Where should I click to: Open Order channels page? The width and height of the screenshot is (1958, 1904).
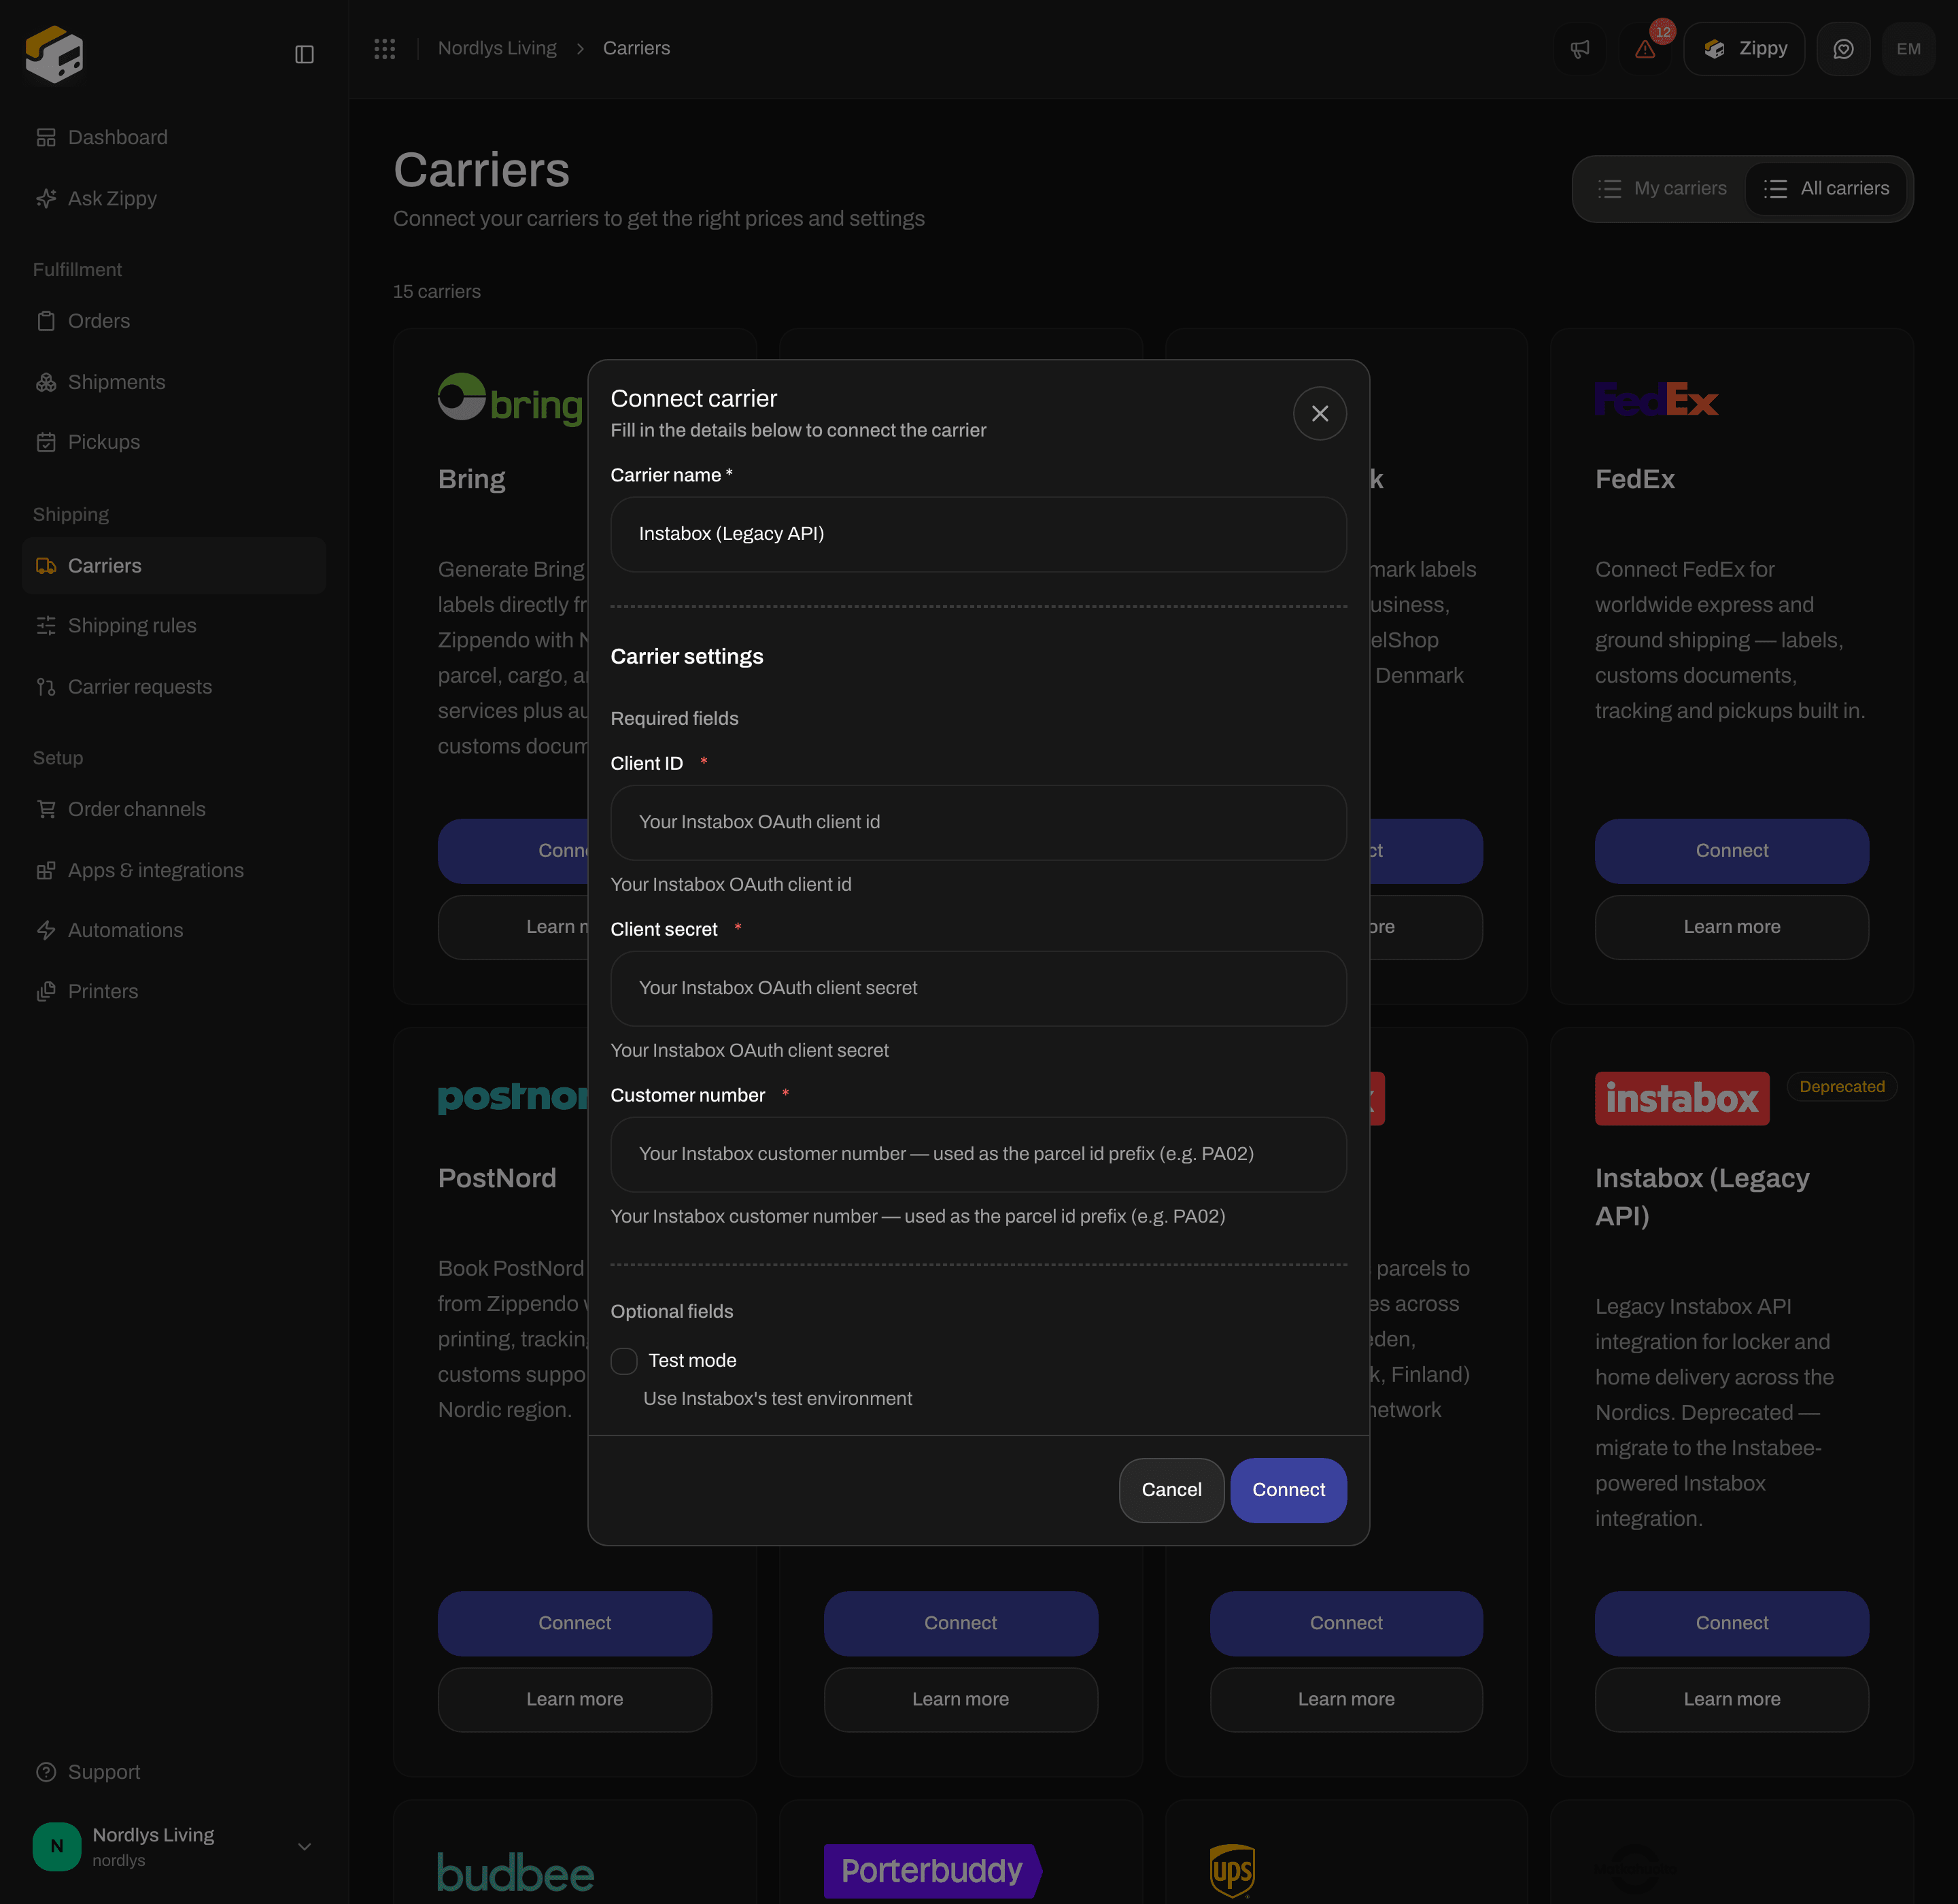(174, 809)
